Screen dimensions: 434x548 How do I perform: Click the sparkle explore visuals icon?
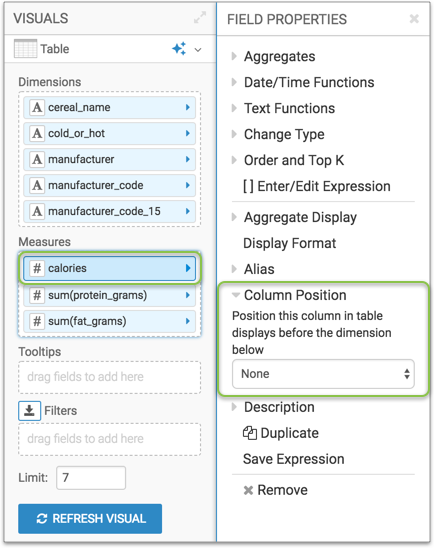pyautogui.click(x=179, y=49)
